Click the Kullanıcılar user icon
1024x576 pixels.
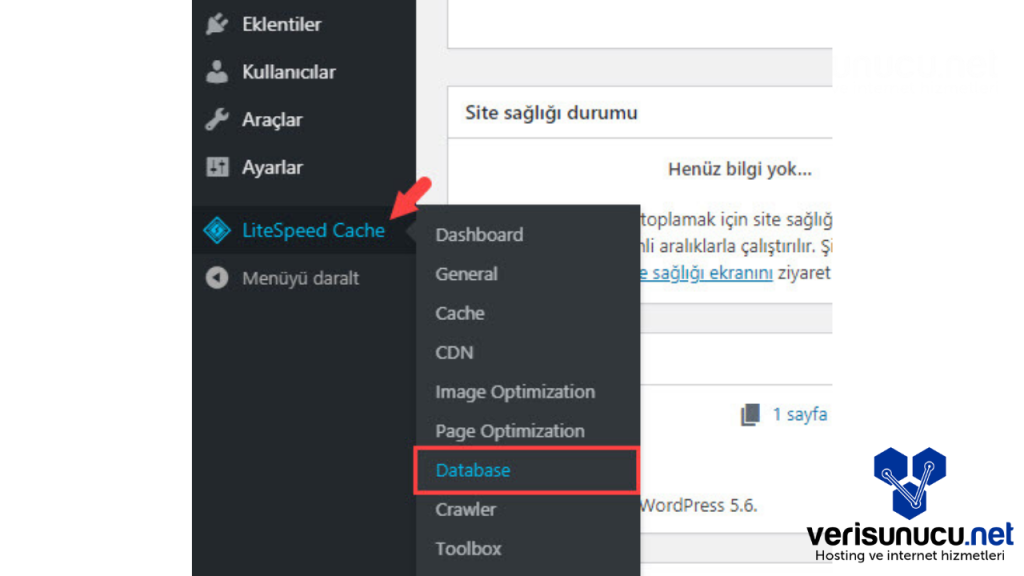tap(217, 72)
